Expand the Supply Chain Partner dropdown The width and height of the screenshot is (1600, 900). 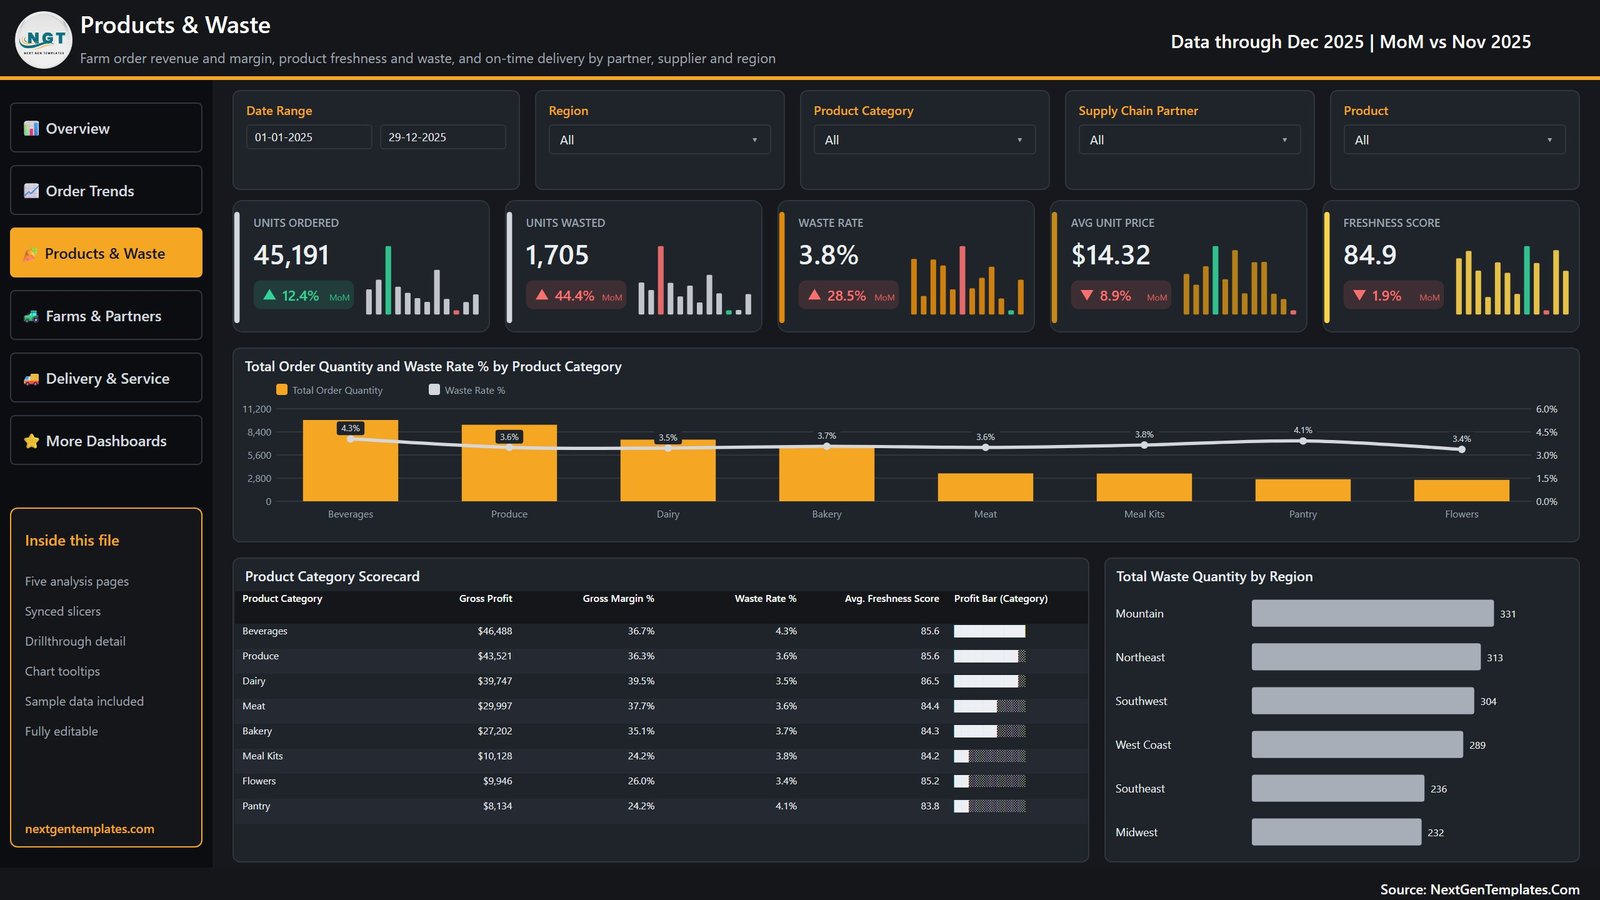point(1189,140)
